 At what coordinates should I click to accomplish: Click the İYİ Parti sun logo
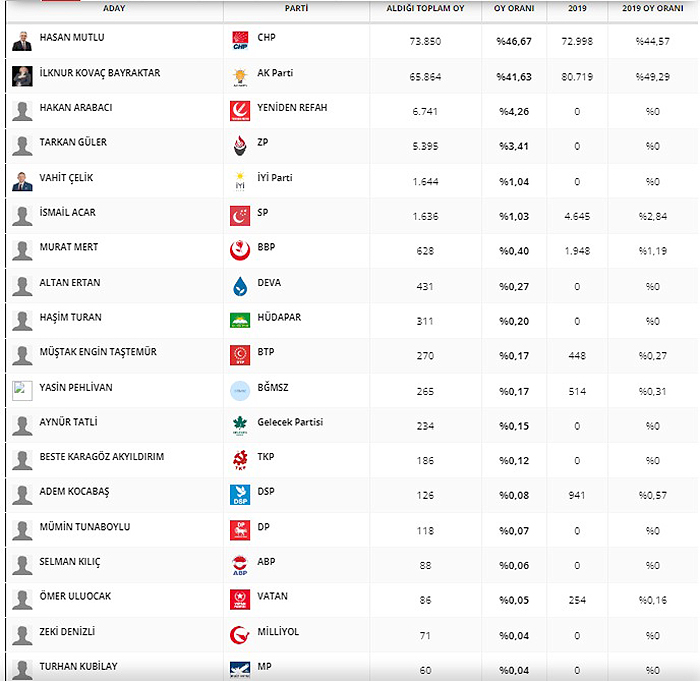tap(240, 181)
